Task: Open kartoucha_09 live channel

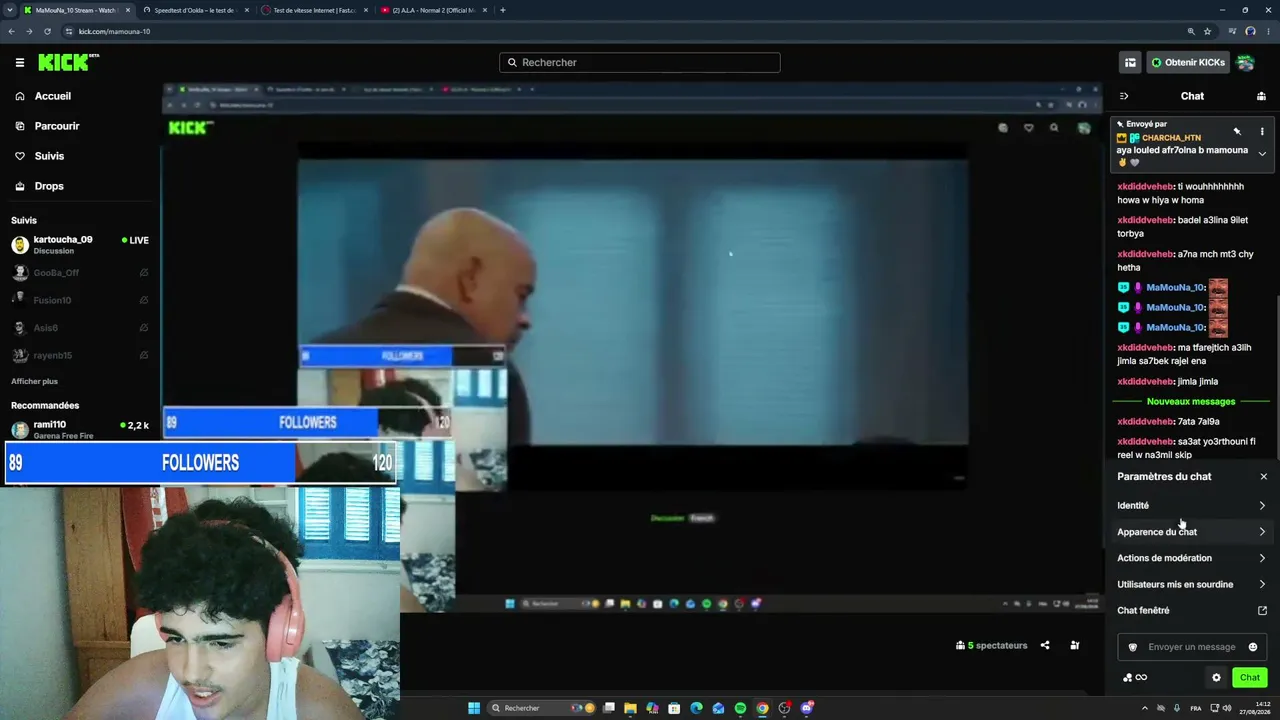Action: [x=80, y=245]
